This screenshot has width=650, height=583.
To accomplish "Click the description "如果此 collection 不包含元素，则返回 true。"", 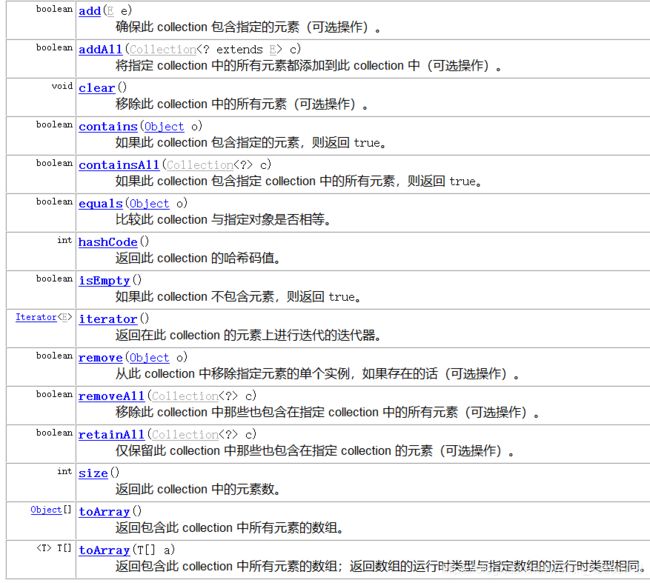I will (238, 297).
